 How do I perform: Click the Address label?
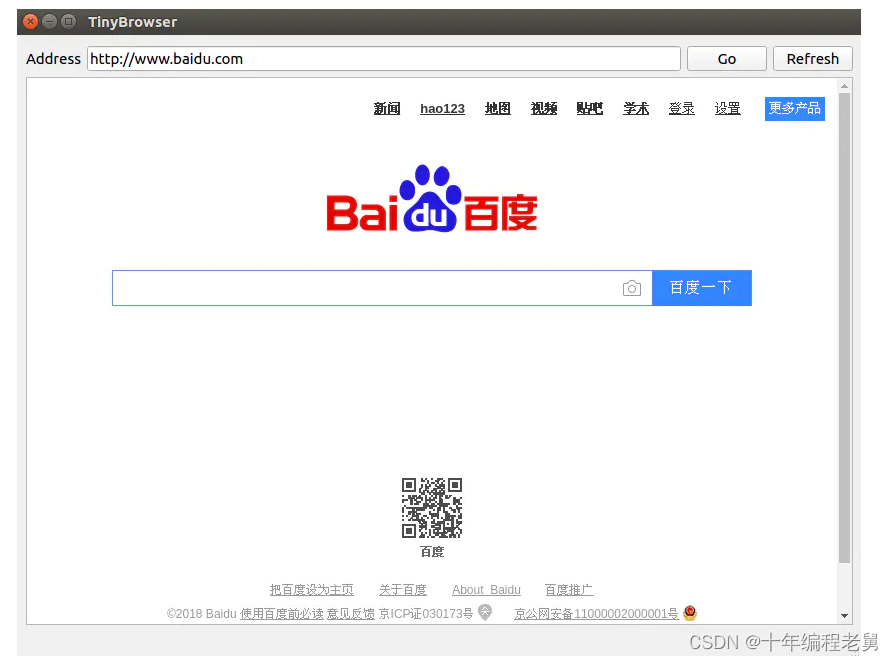[x=54, y=59]
